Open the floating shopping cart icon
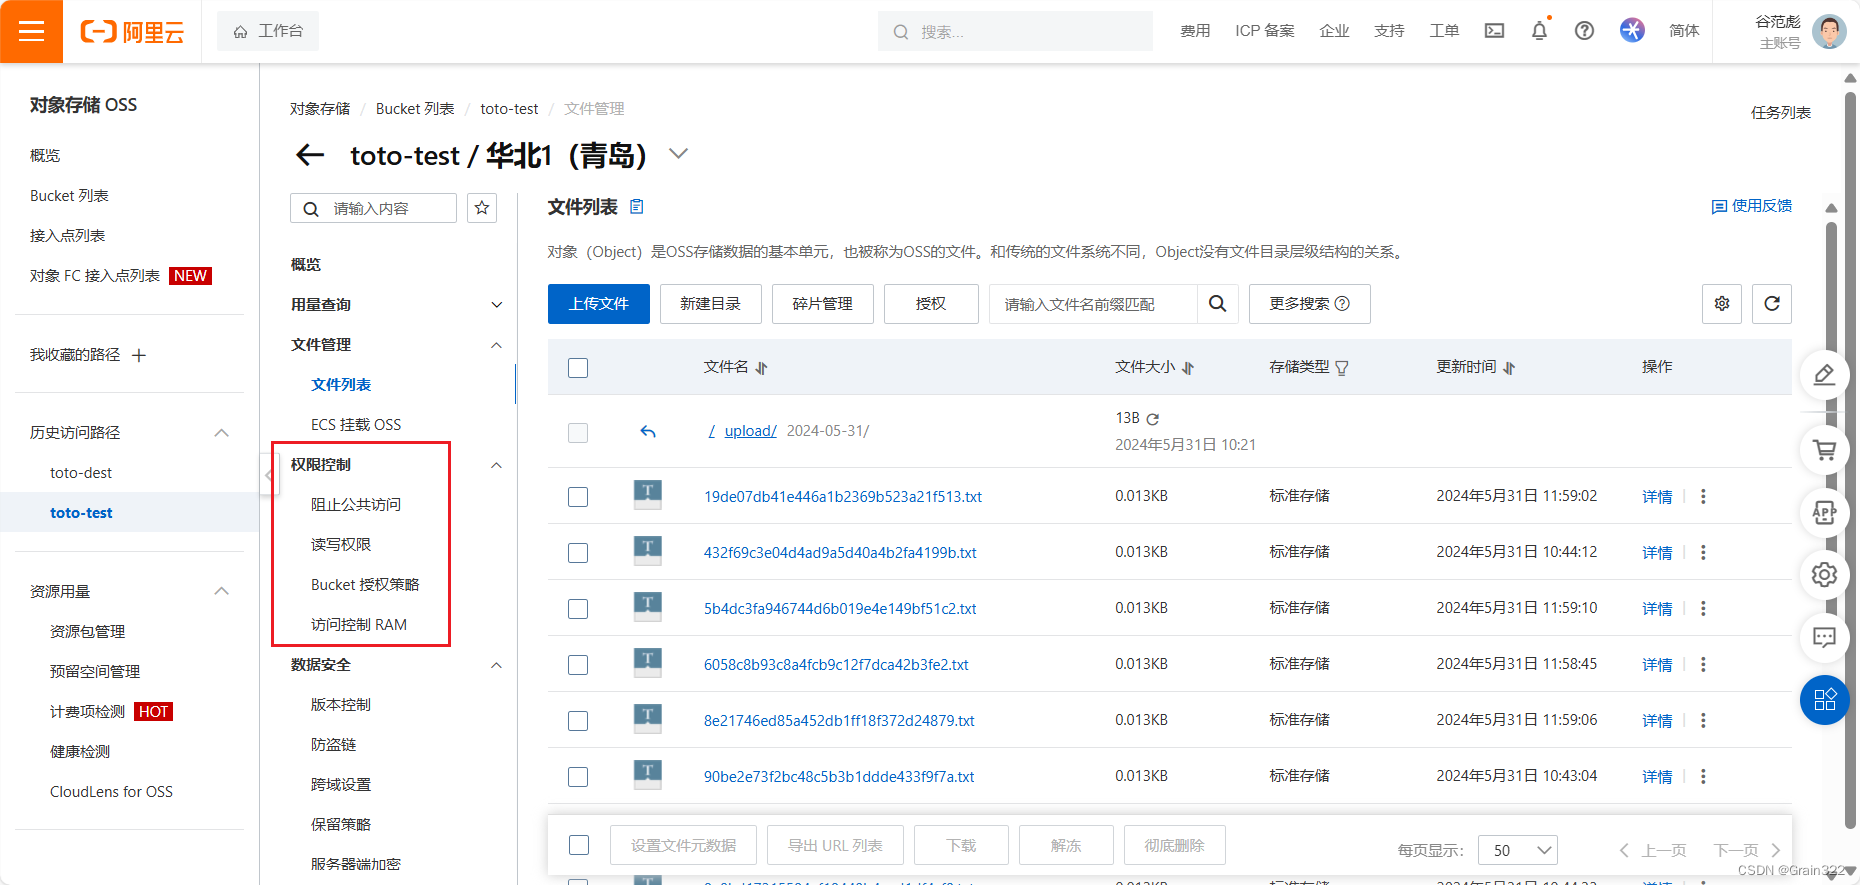This screenshot has height=885, width=1860. (1824, 450)
